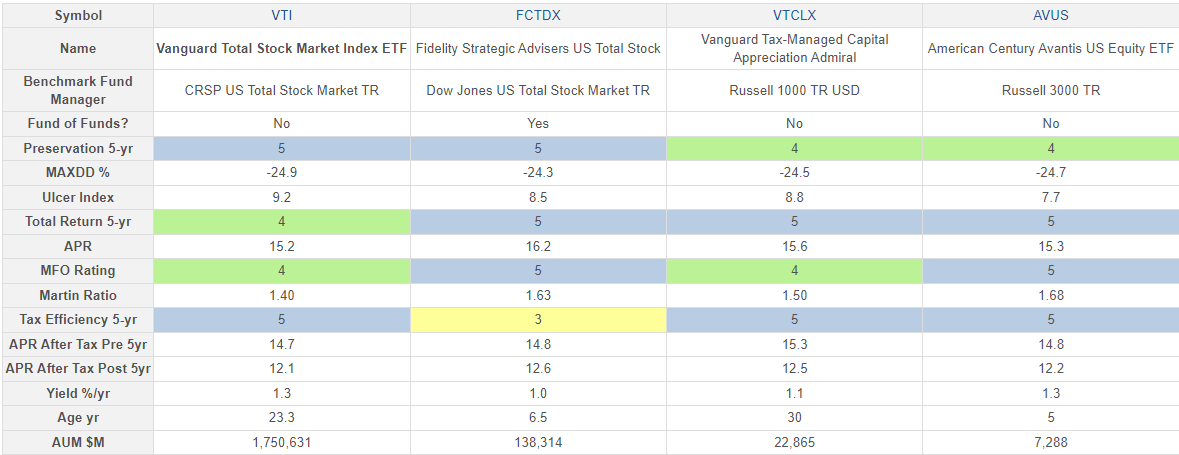Image resolution: width=1179 pixels, height=455 pixels.
Task: Click Vanguard Total Stock Market Index ETF name
Action: pyautogui.click(x=282, y=48)
